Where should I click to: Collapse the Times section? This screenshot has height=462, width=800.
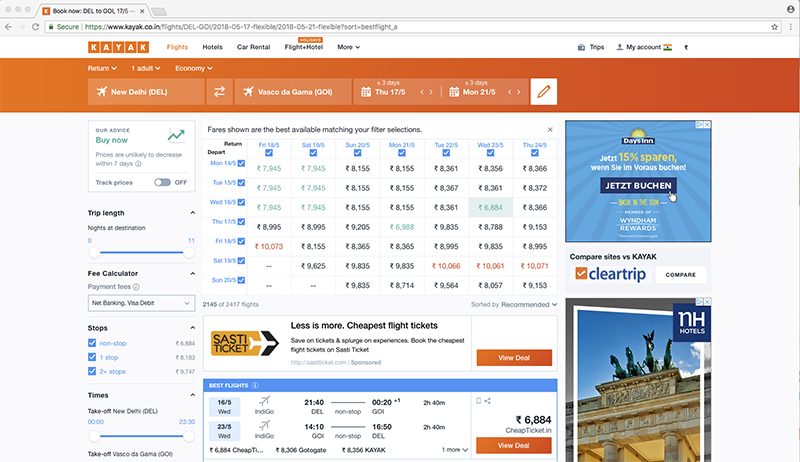(x=192, y=395)
